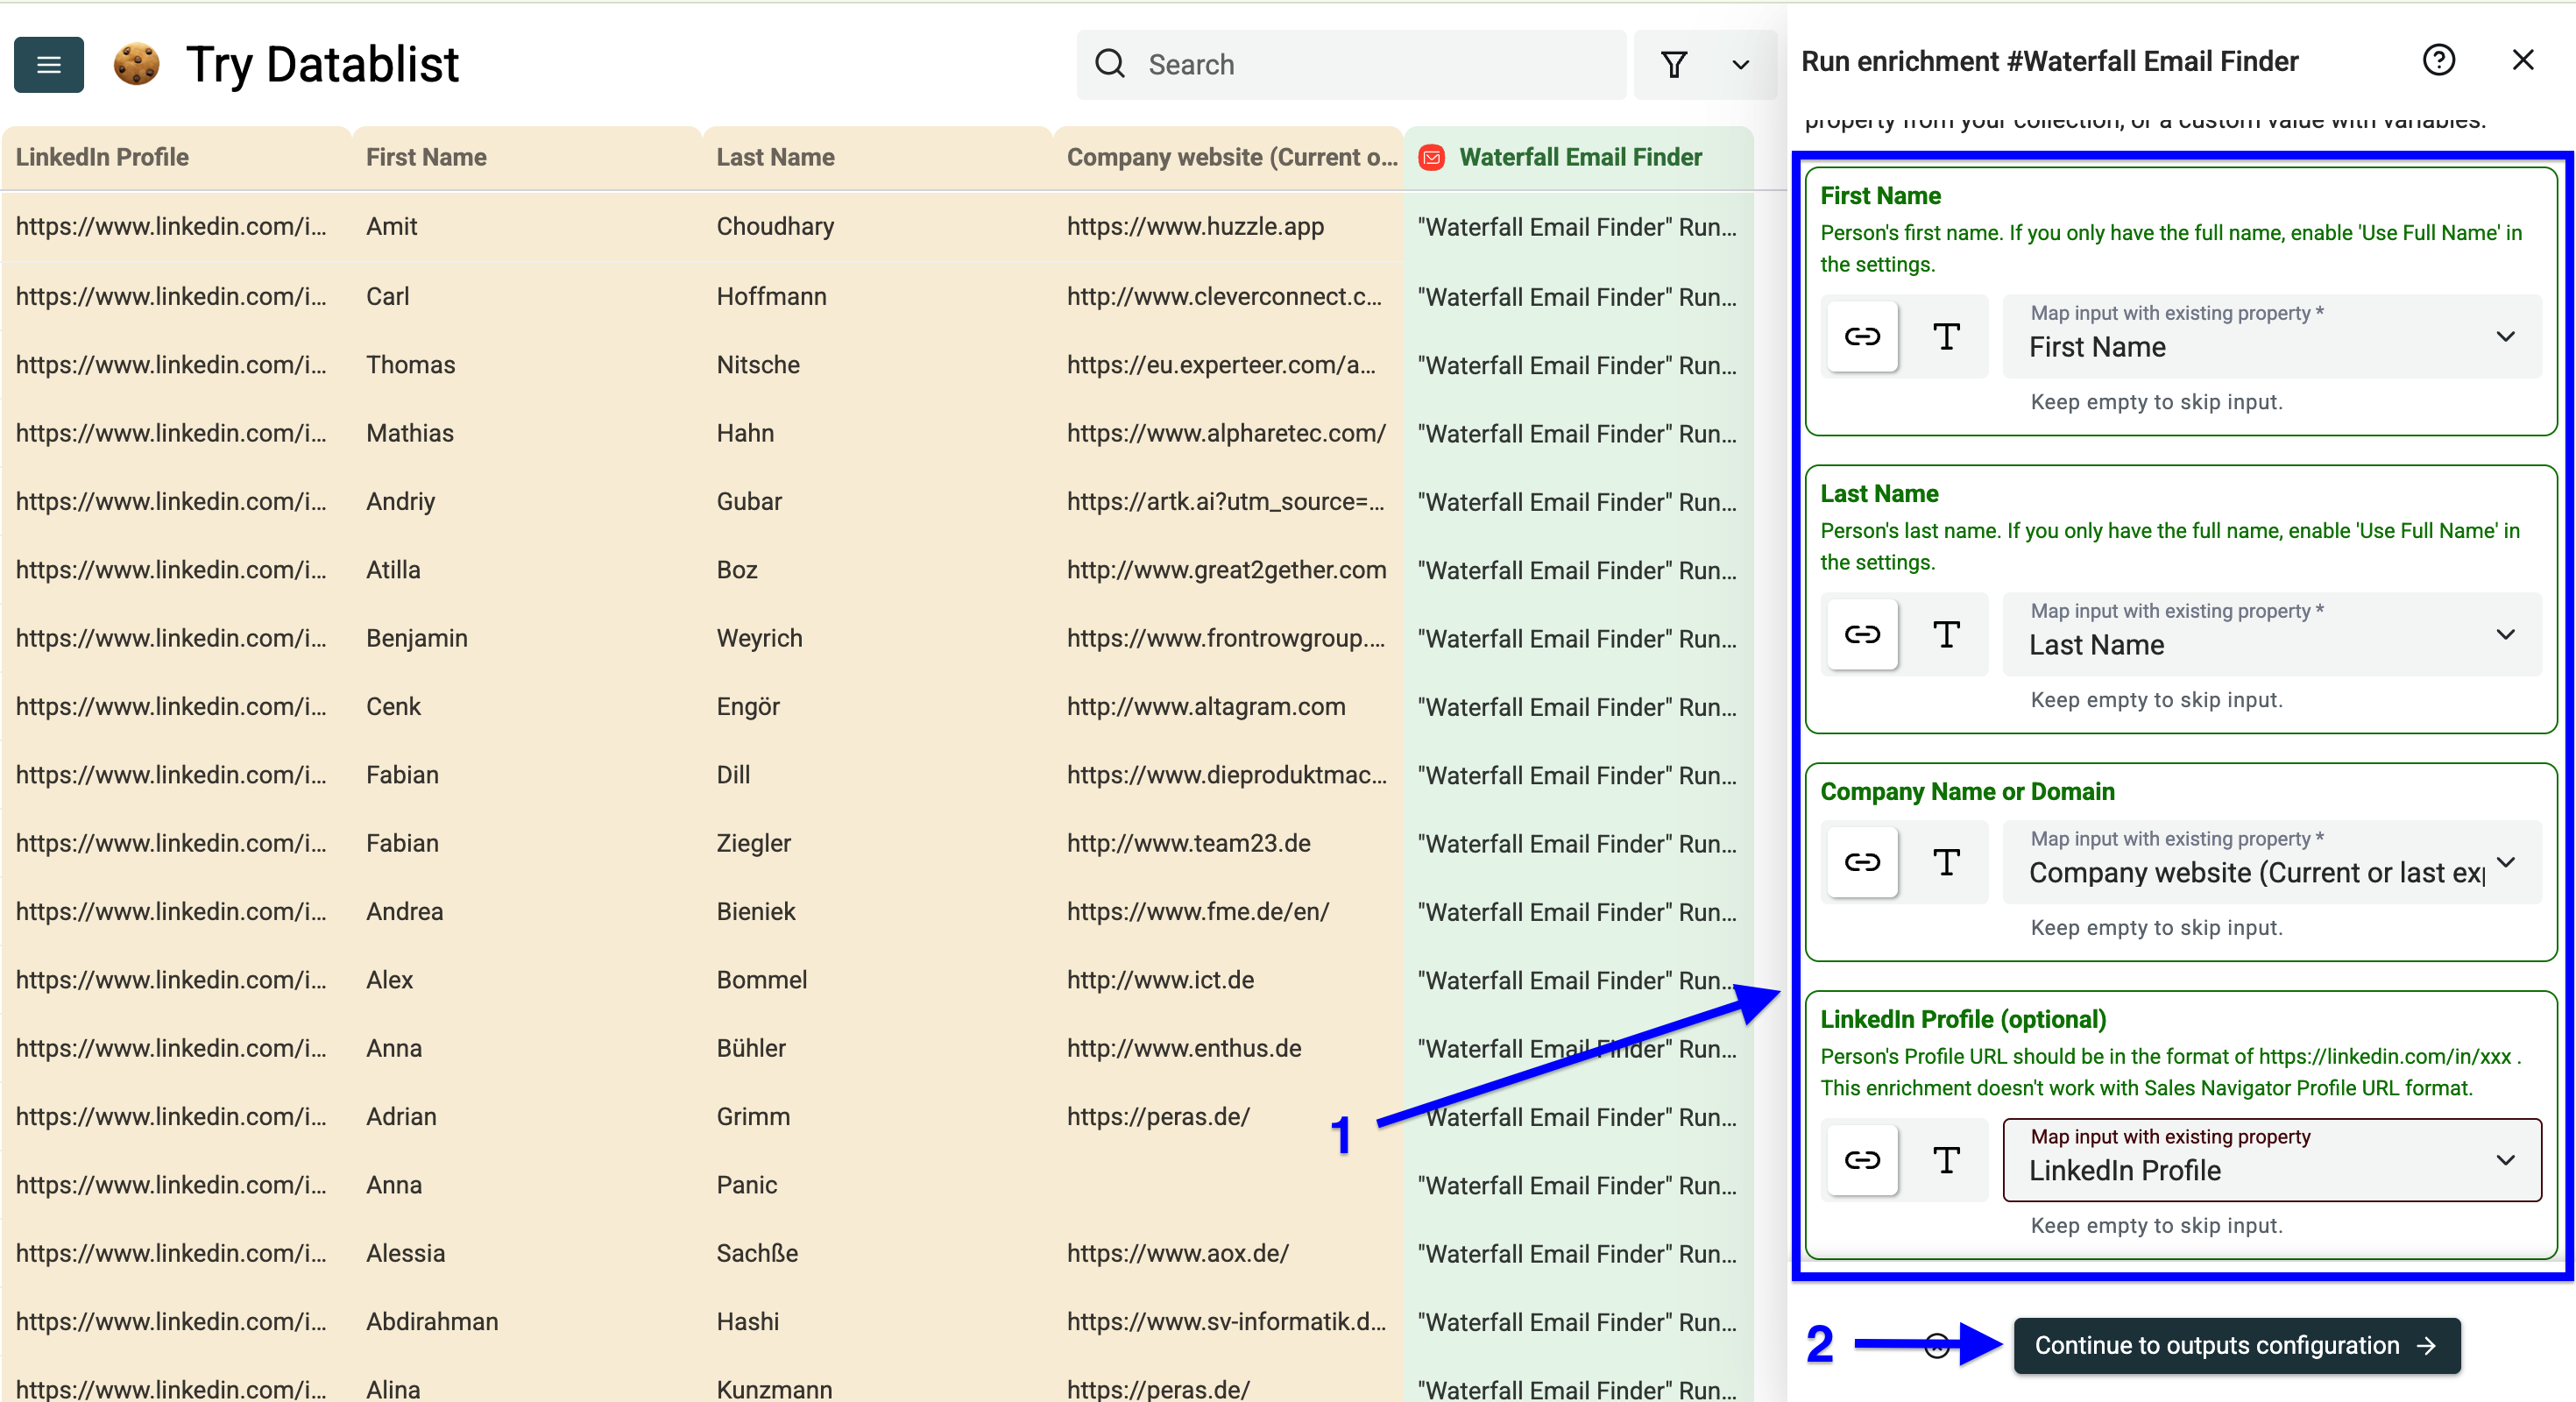Select the cell 'https://www.huzzle.app'
This screenshot has width=2576, height=1402.
[x=1228, y=226]
